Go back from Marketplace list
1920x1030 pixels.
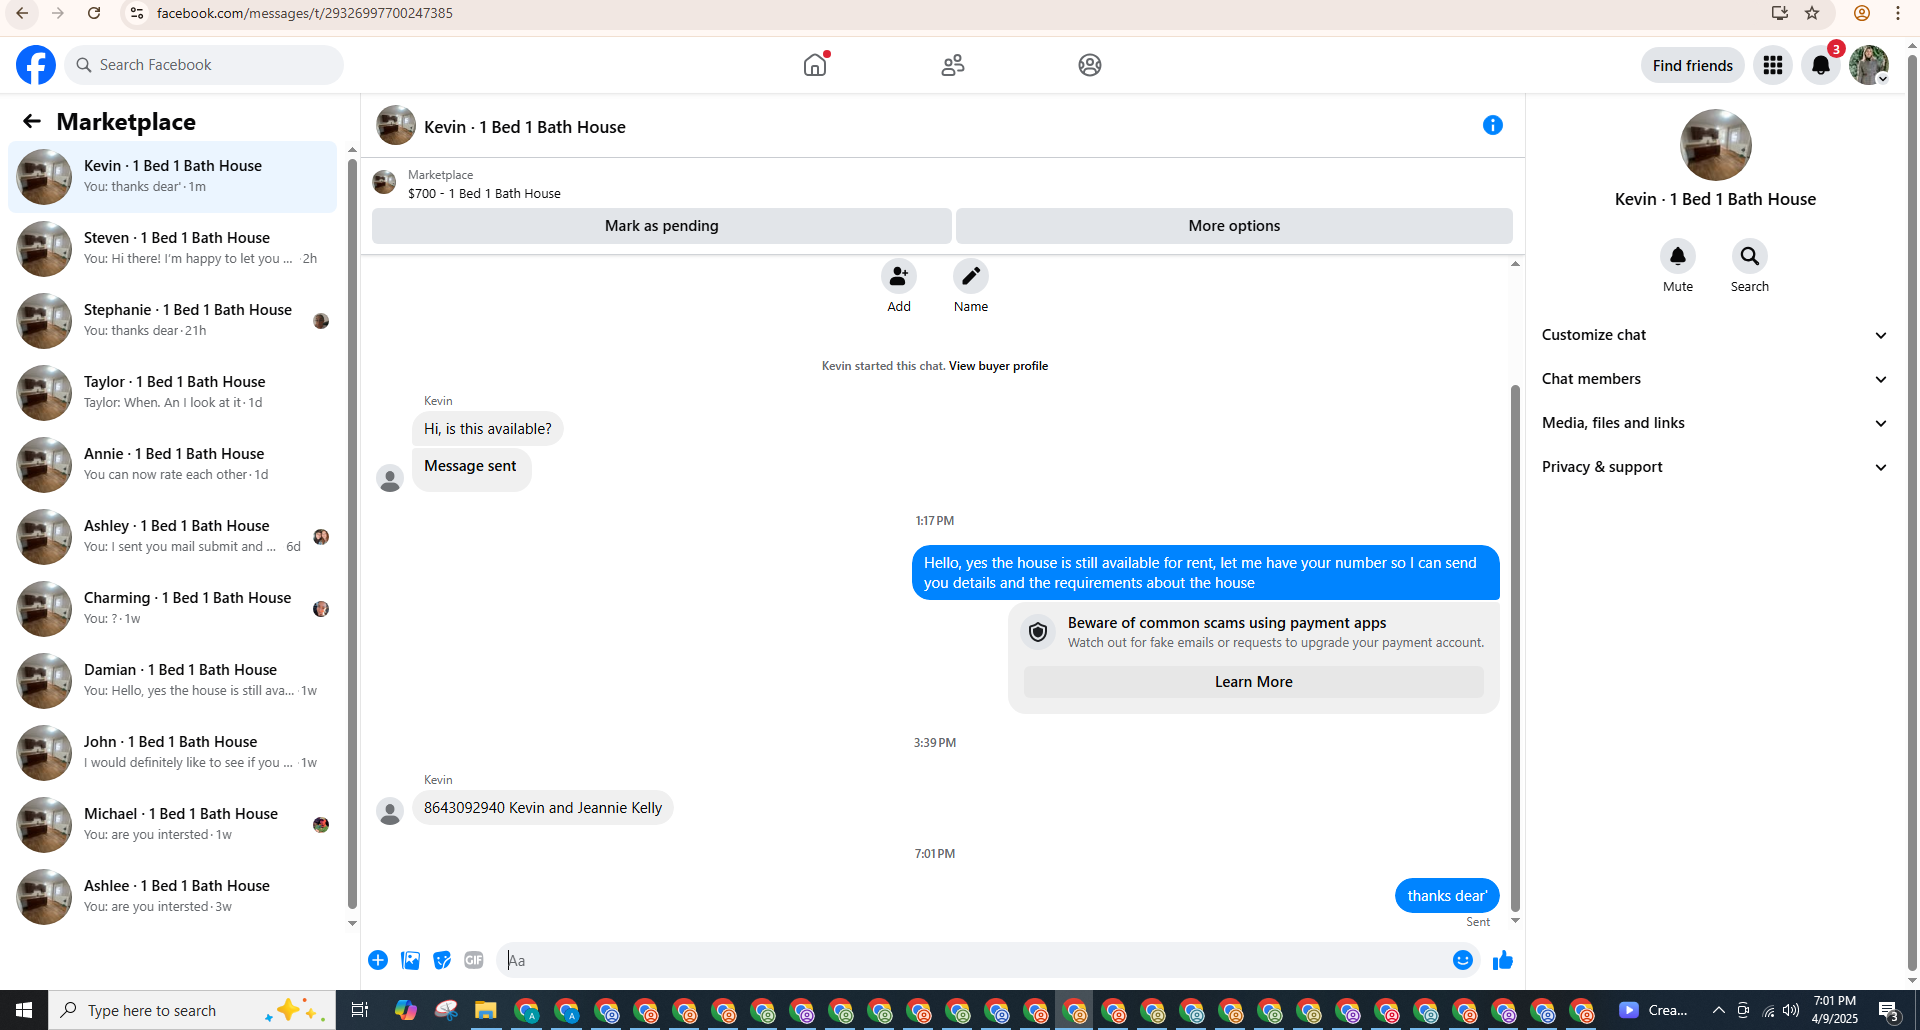pos(32,121)
